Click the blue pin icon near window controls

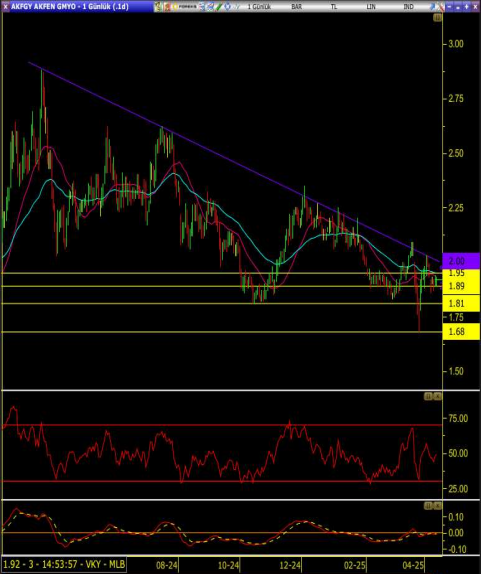pos(432,7)
